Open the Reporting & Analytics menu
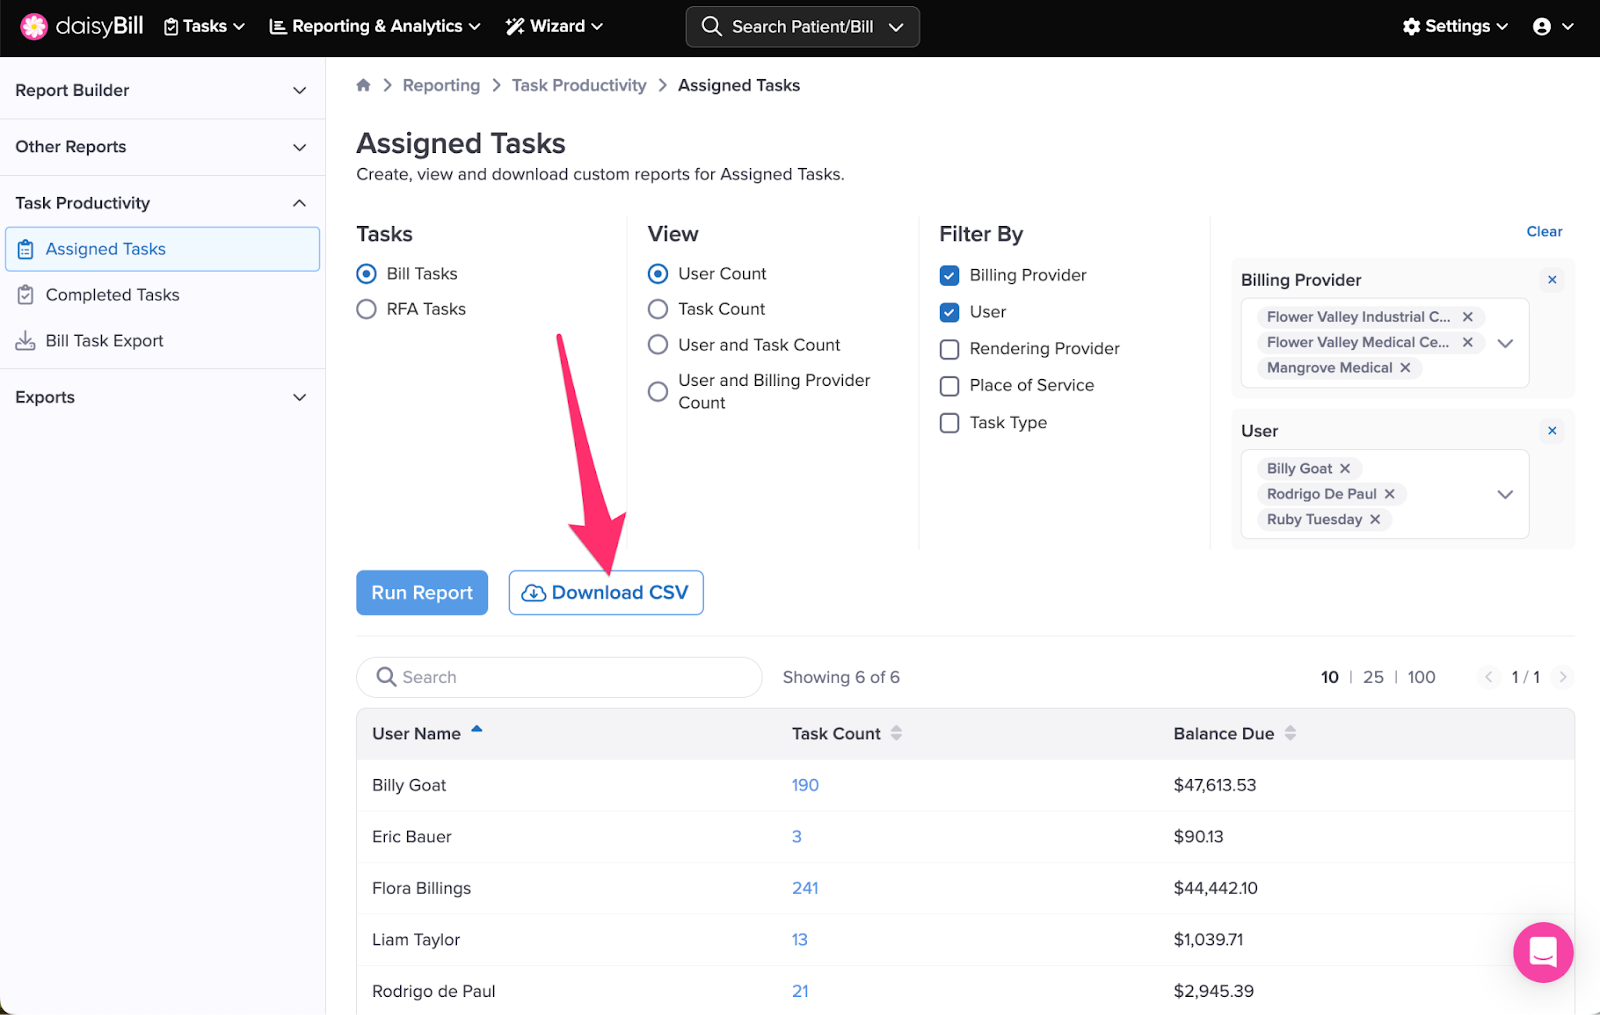Image resolution: width=1600 pixels, height=1015 pixels. [x=375, y=27]
